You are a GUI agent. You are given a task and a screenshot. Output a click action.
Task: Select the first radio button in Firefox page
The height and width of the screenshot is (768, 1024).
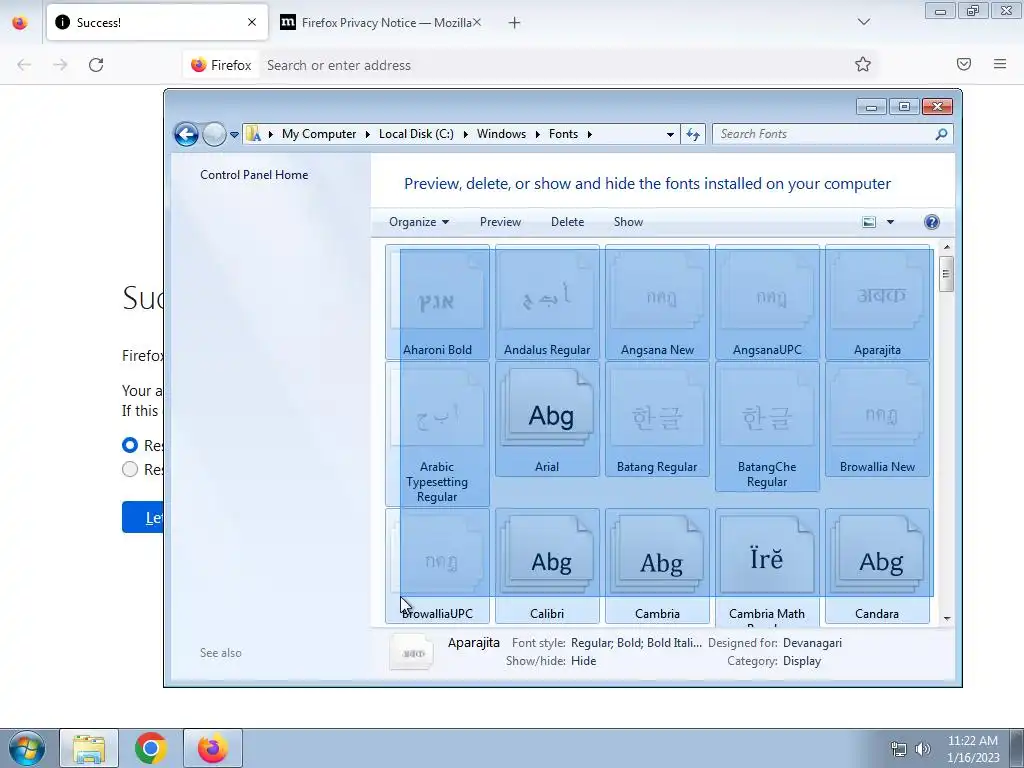pyautogui.click(x=130, y=445)
